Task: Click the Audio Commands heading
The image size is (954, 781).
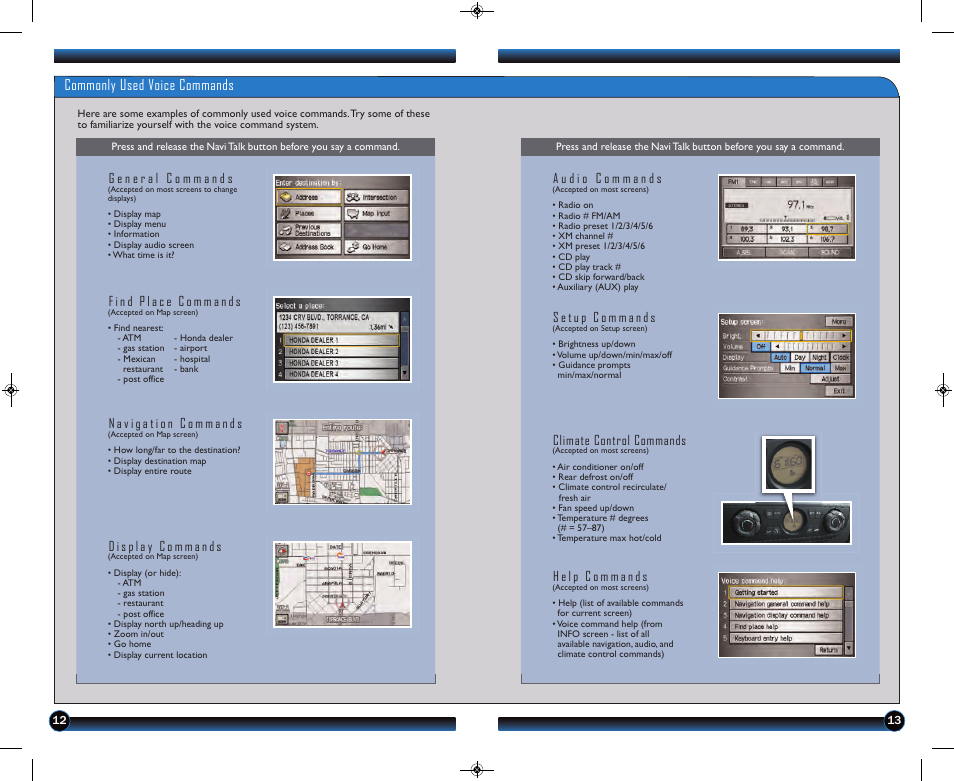Action: pos(607,178)
